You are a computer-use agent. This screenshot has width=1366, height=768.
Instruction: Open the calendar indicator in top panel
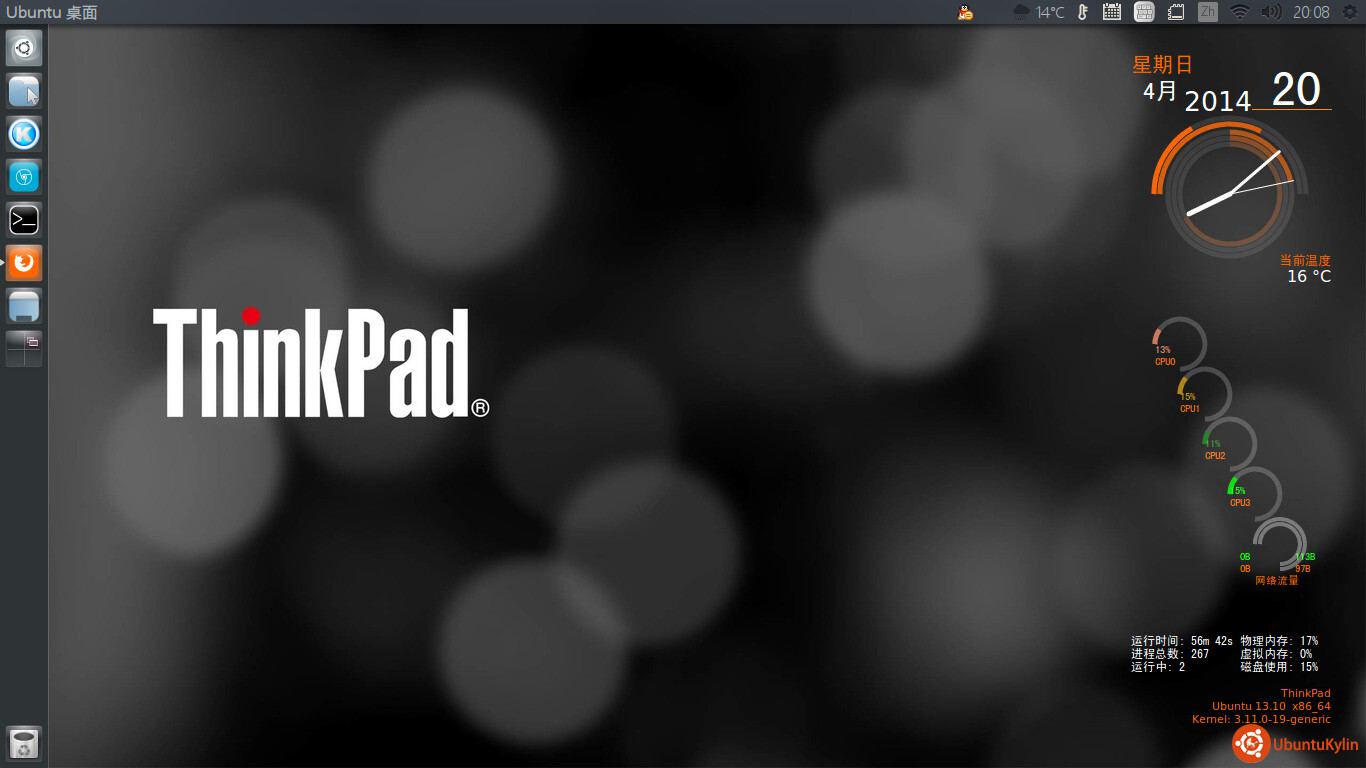(x=1111, y=12)
